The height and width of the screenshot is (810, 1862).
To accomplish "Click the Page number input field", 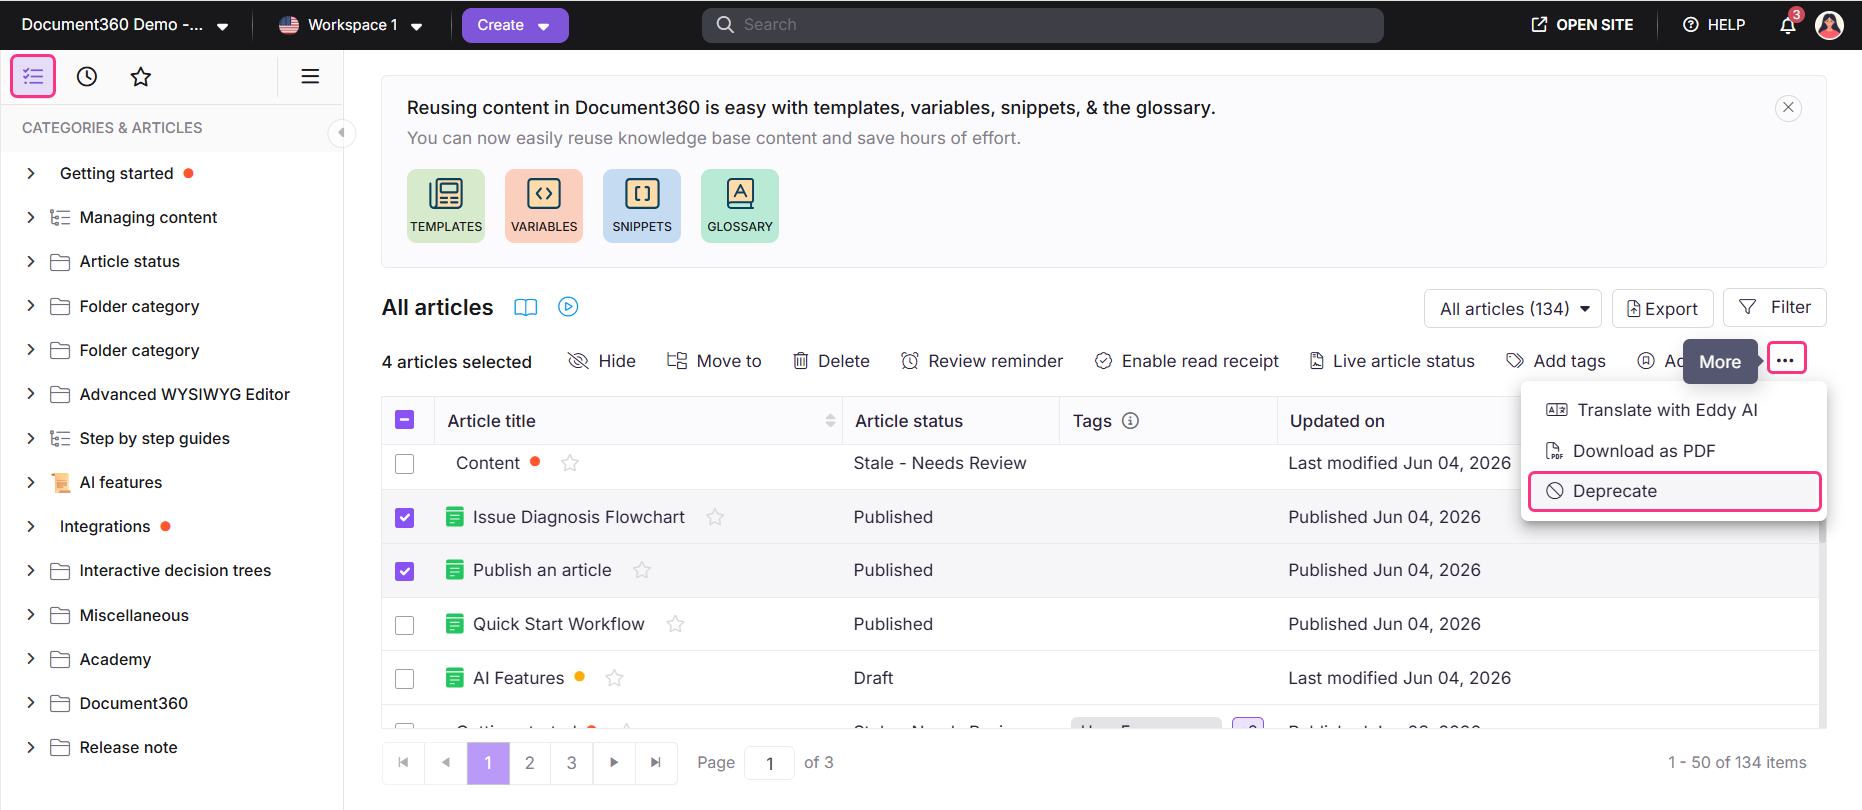I will [770, 763].
